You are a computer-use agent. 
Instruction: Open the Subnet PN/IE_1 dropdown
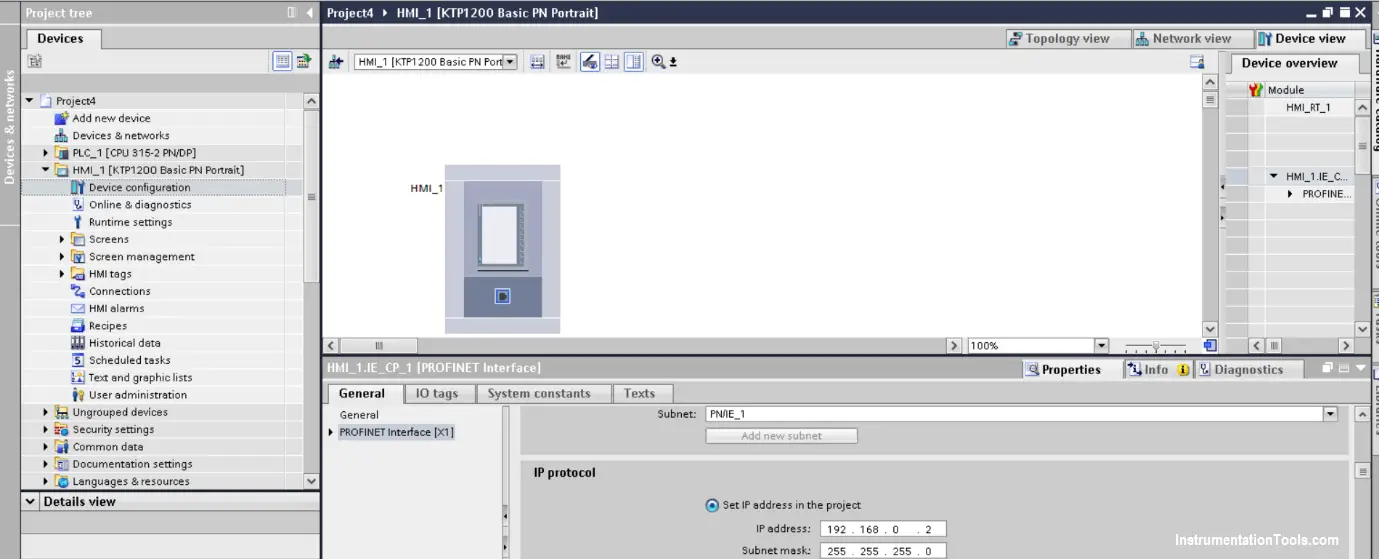(x=1330, y=414)
